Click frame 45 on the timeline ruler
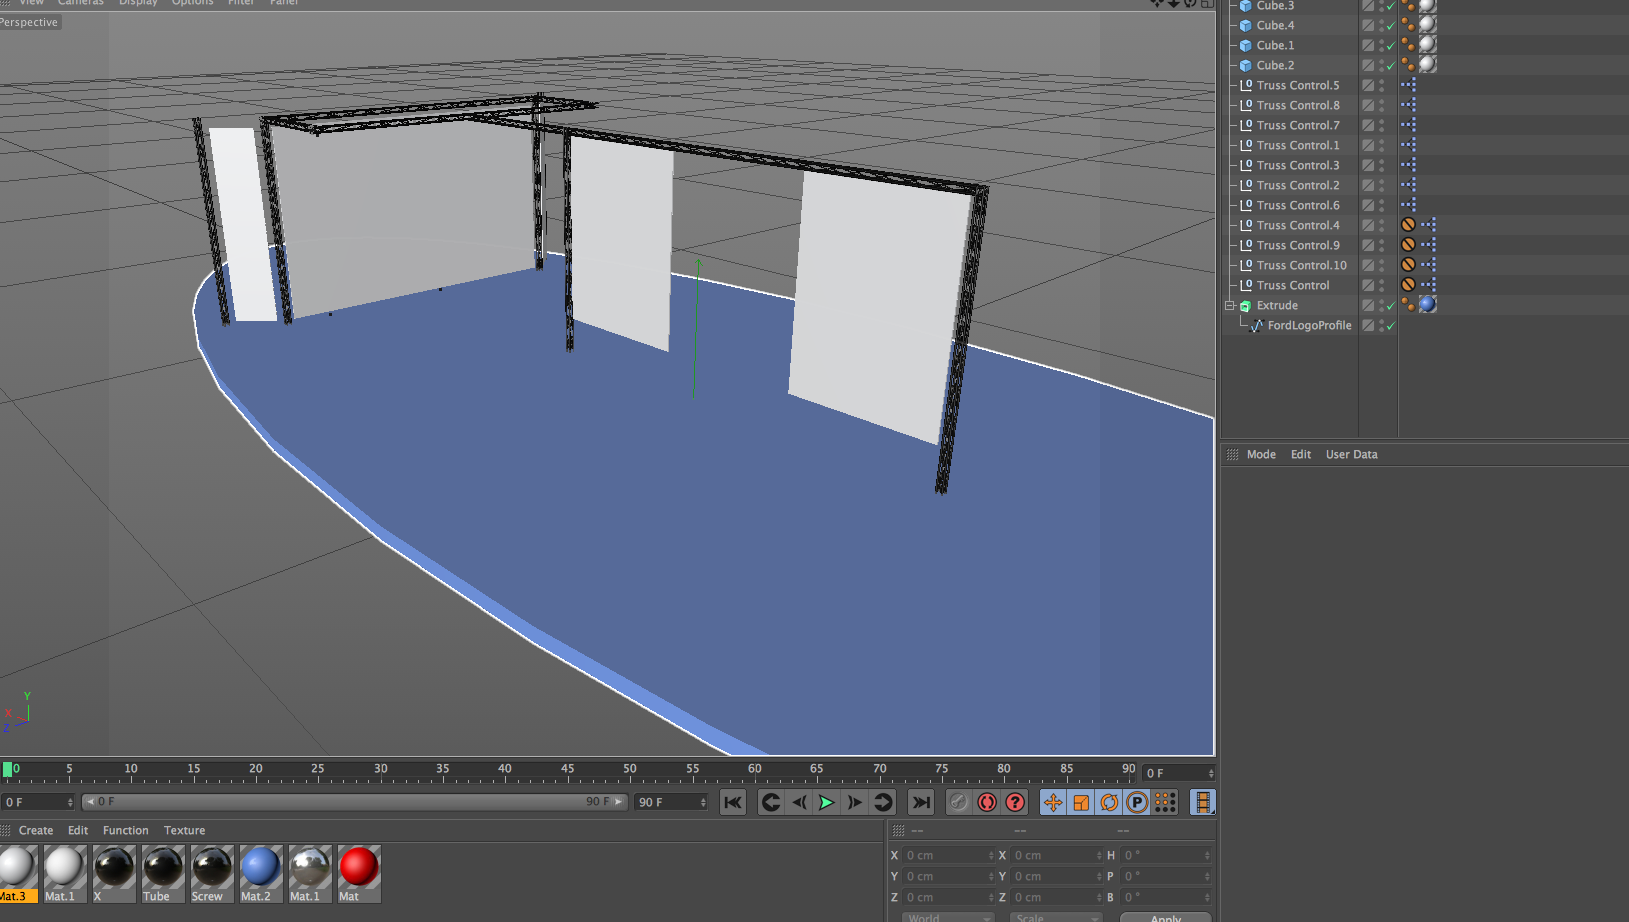This screenshot has width=1629, height=922. tap(567, 771)
